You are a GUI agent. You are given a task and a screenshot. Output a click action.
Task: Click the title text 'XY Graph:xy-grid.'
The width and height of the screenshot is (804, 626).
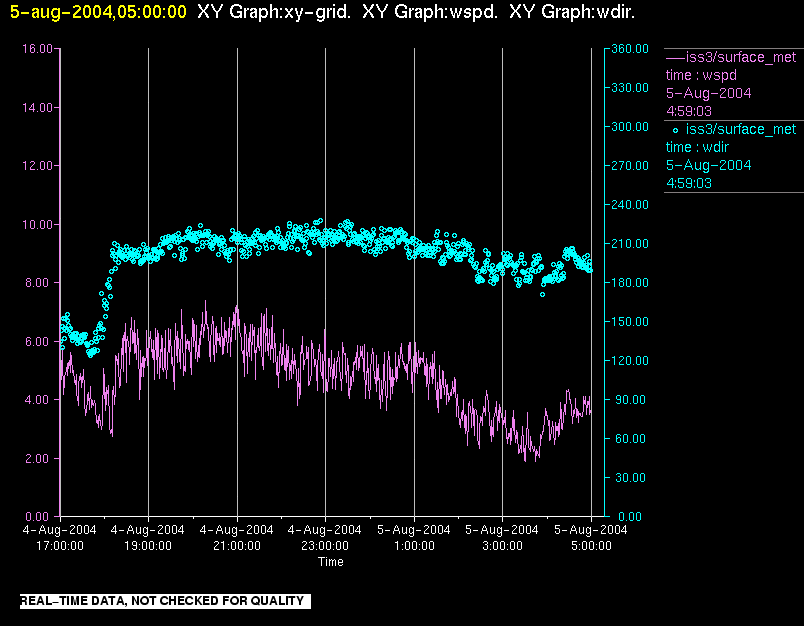point(274,12)
